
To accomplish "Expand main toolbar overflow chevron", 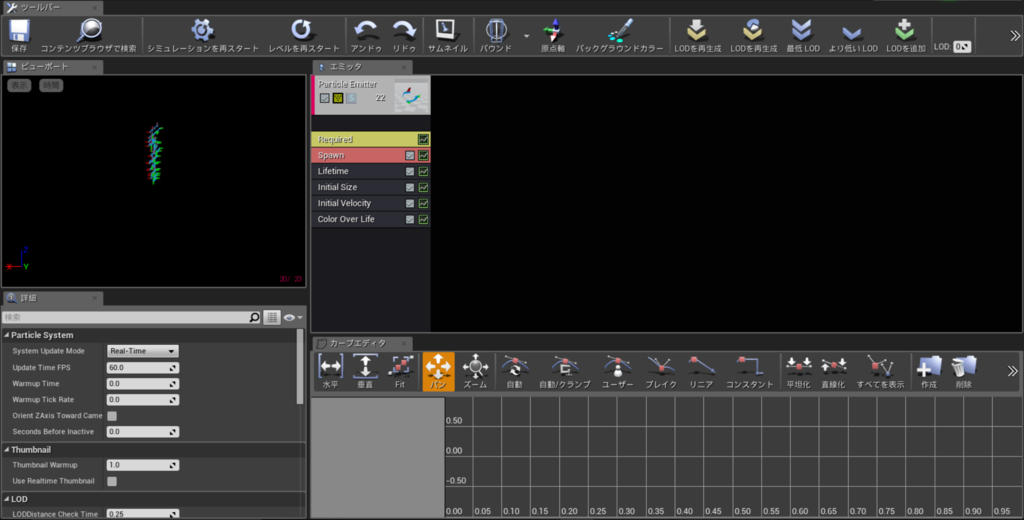I will (1014, 36).
